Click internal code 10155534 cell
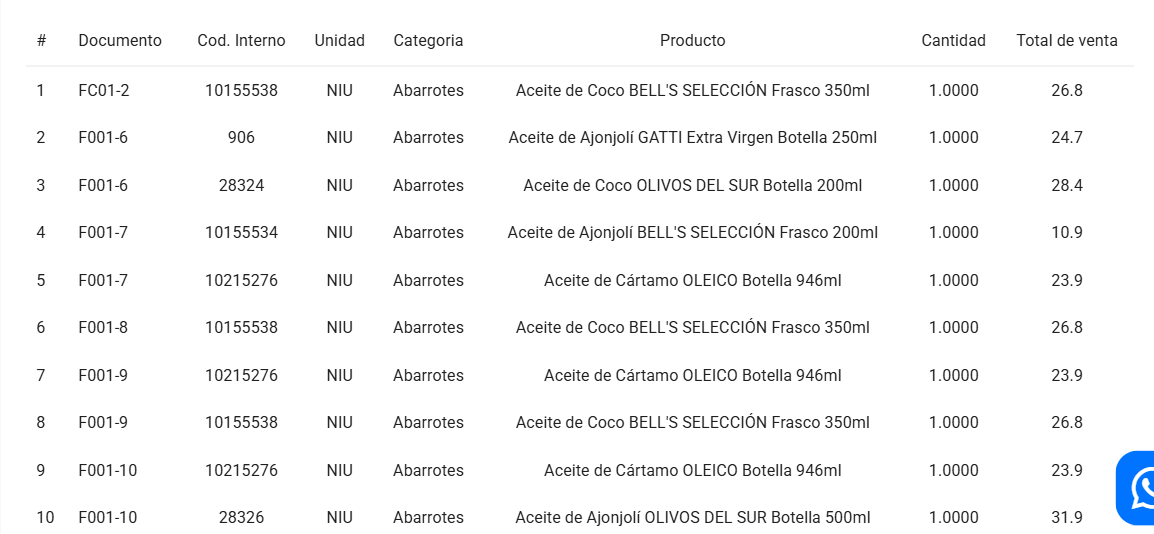Image resolution: width=1154 pixels, height=534 pixels. click(241, 233)
